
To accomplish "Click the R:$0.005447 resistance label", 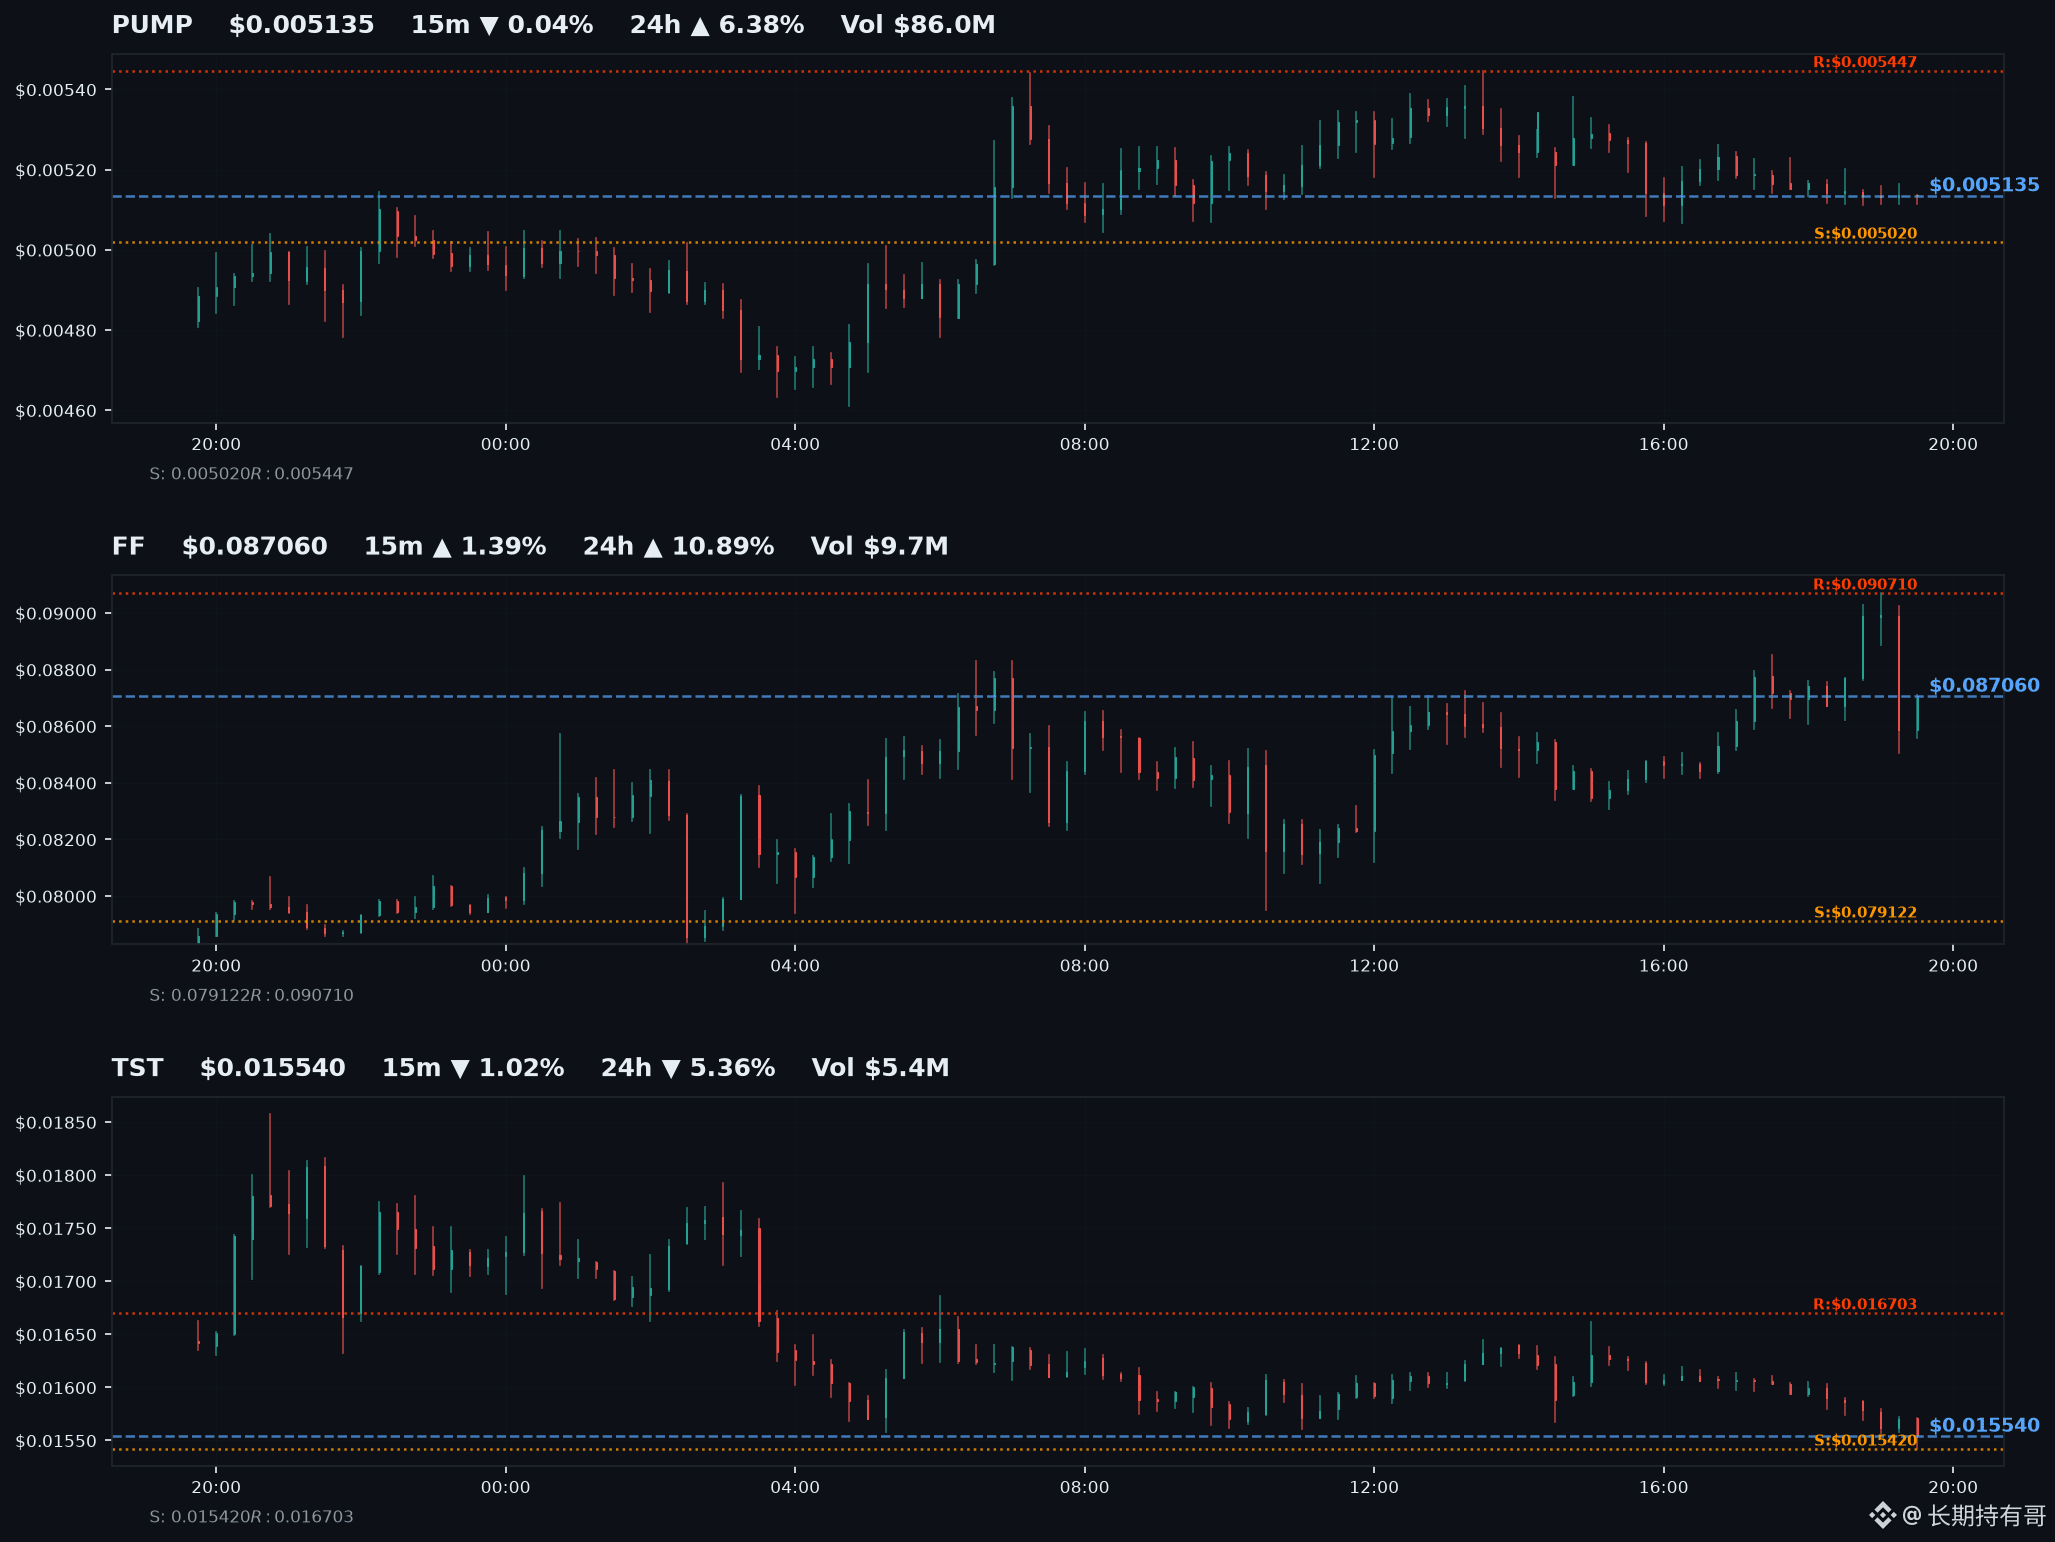I will (1865, 62).
